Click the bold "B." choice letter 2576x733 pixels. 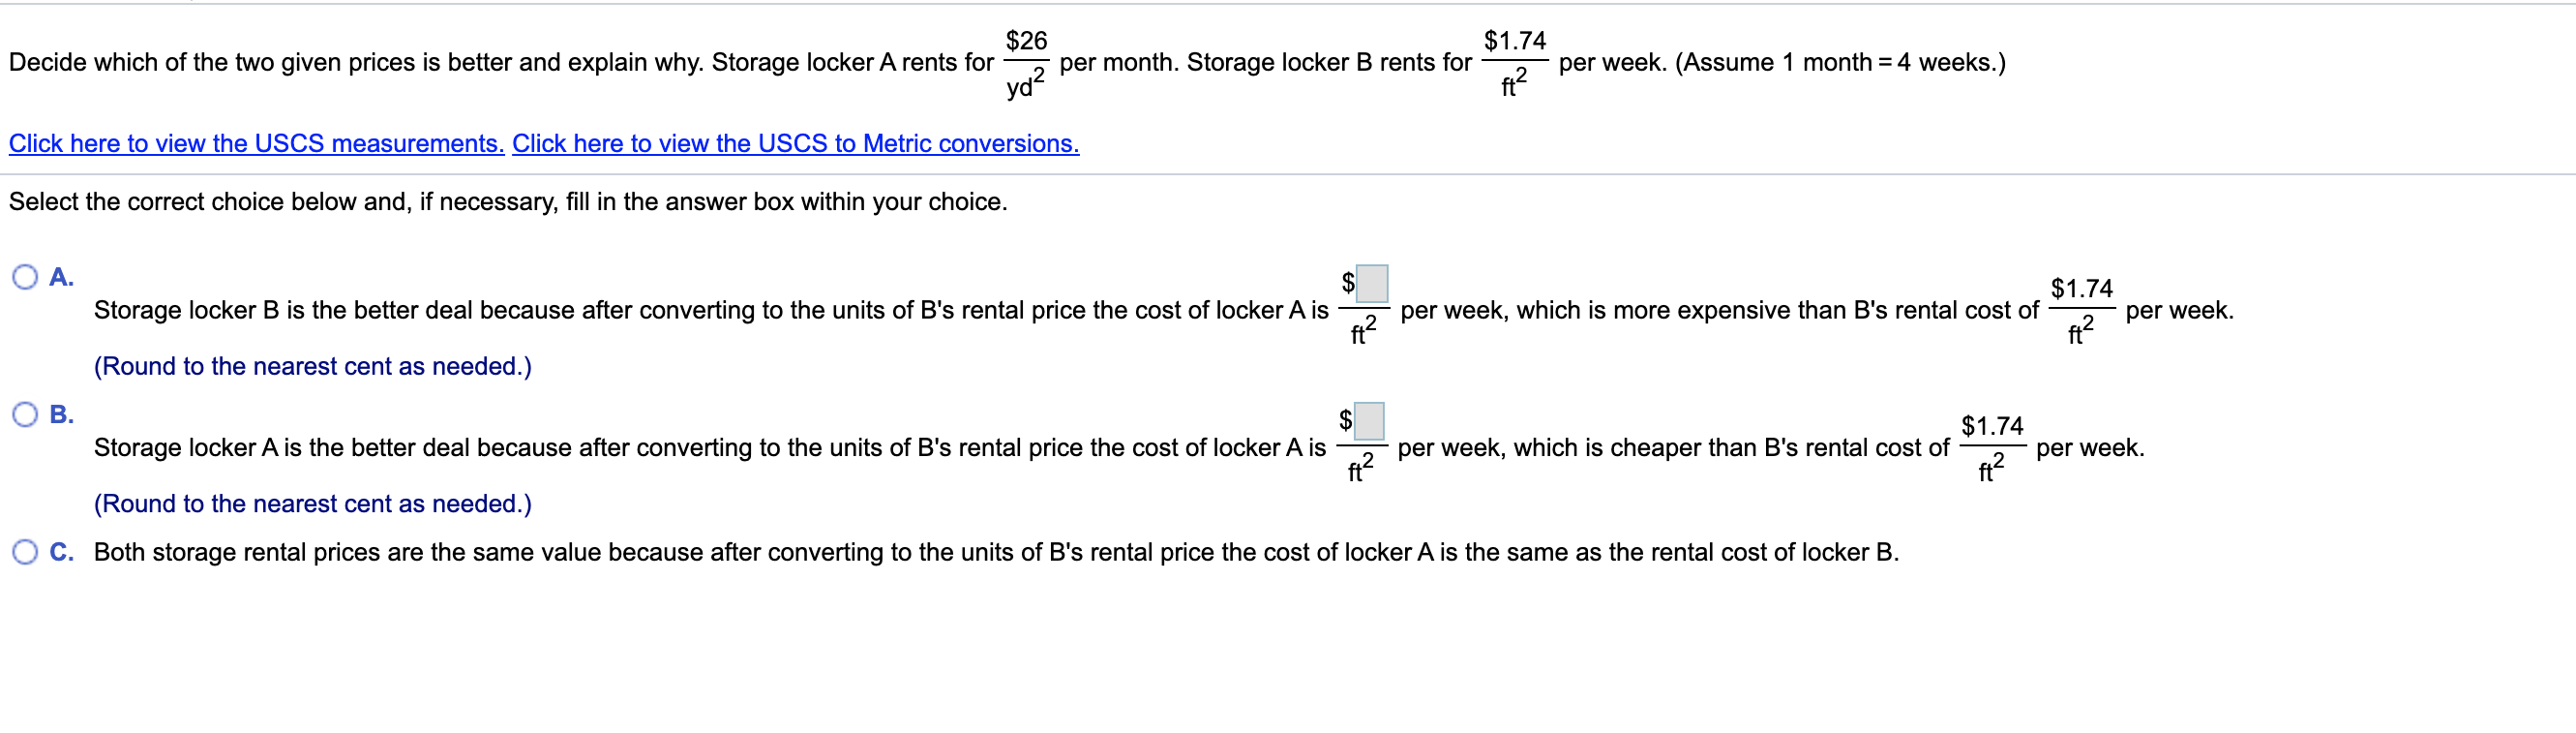pos(61,414)
